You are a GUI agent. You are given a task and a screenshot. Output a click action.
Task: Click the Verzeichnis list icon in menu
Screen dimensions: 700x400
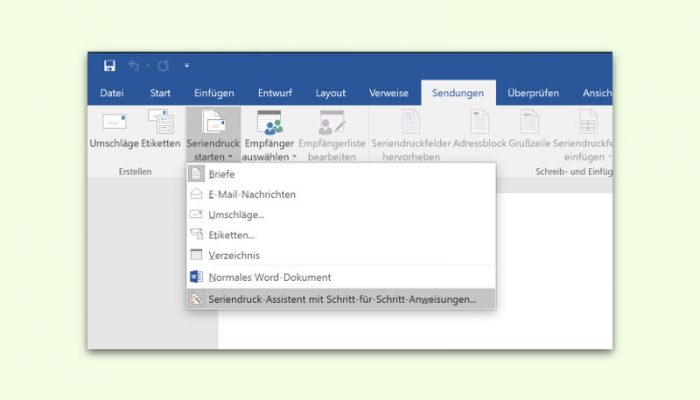point(196,254)
